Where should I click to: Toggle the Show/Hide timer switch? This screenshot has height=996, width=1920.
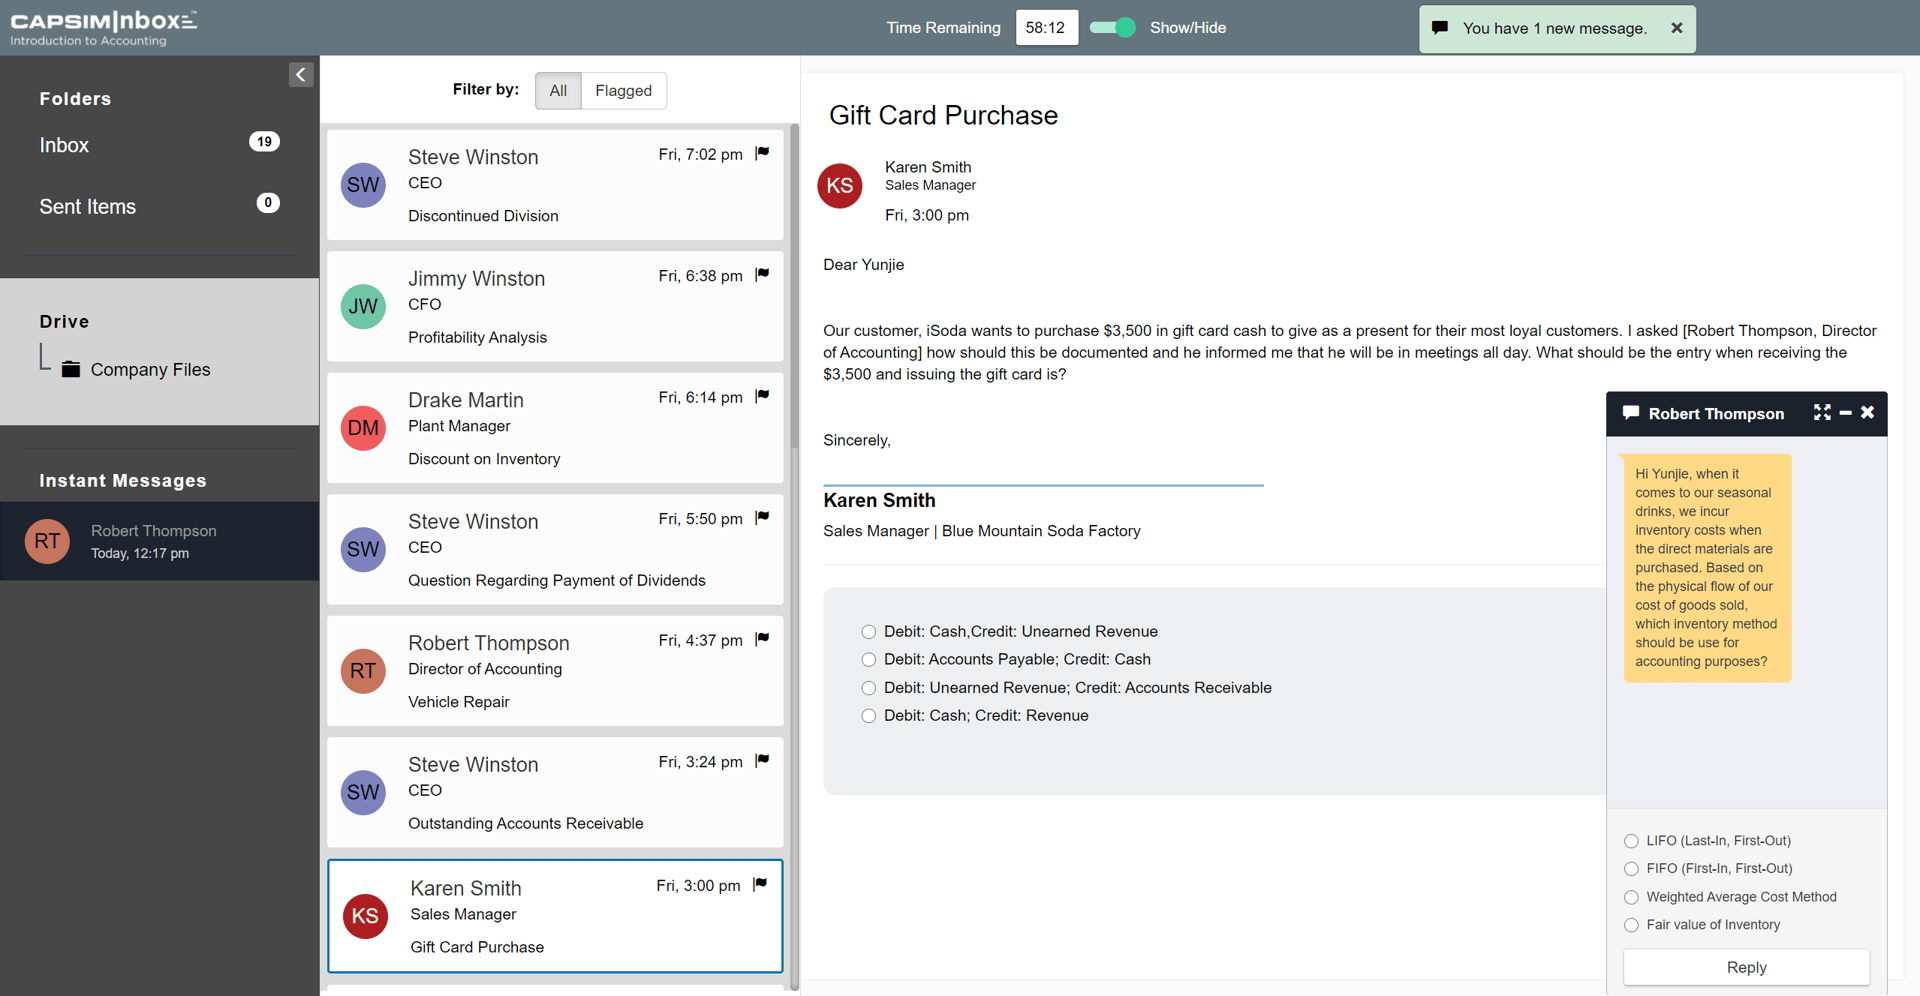click(1110, 27)
